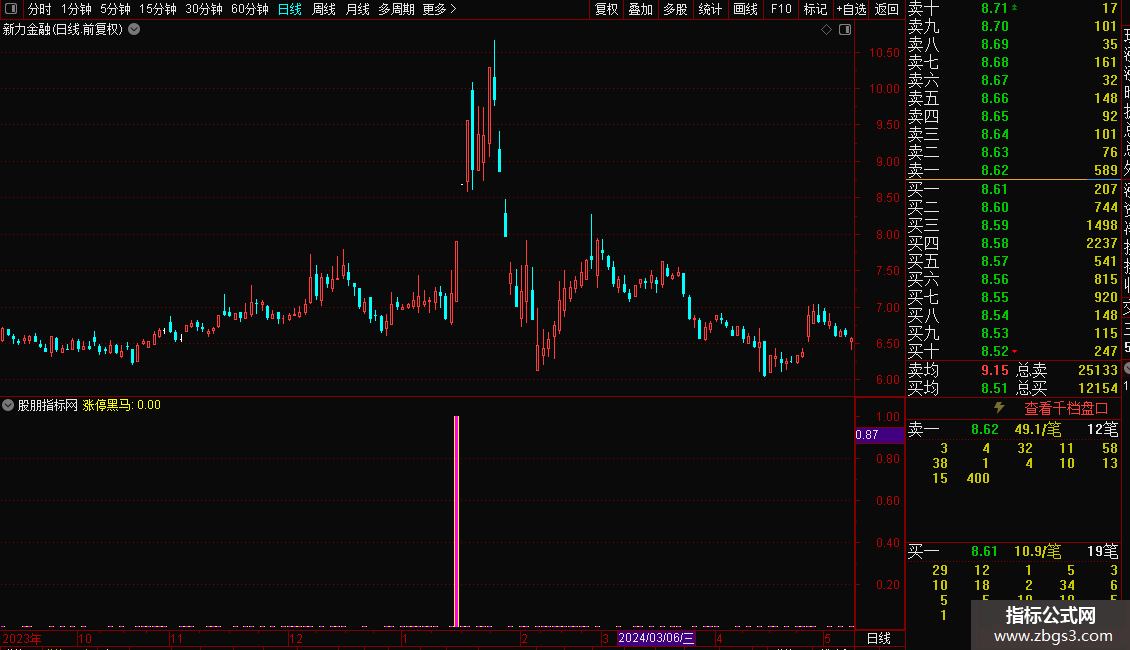
Task: Toggle the right panel layout icon
Action: (845, 30)
